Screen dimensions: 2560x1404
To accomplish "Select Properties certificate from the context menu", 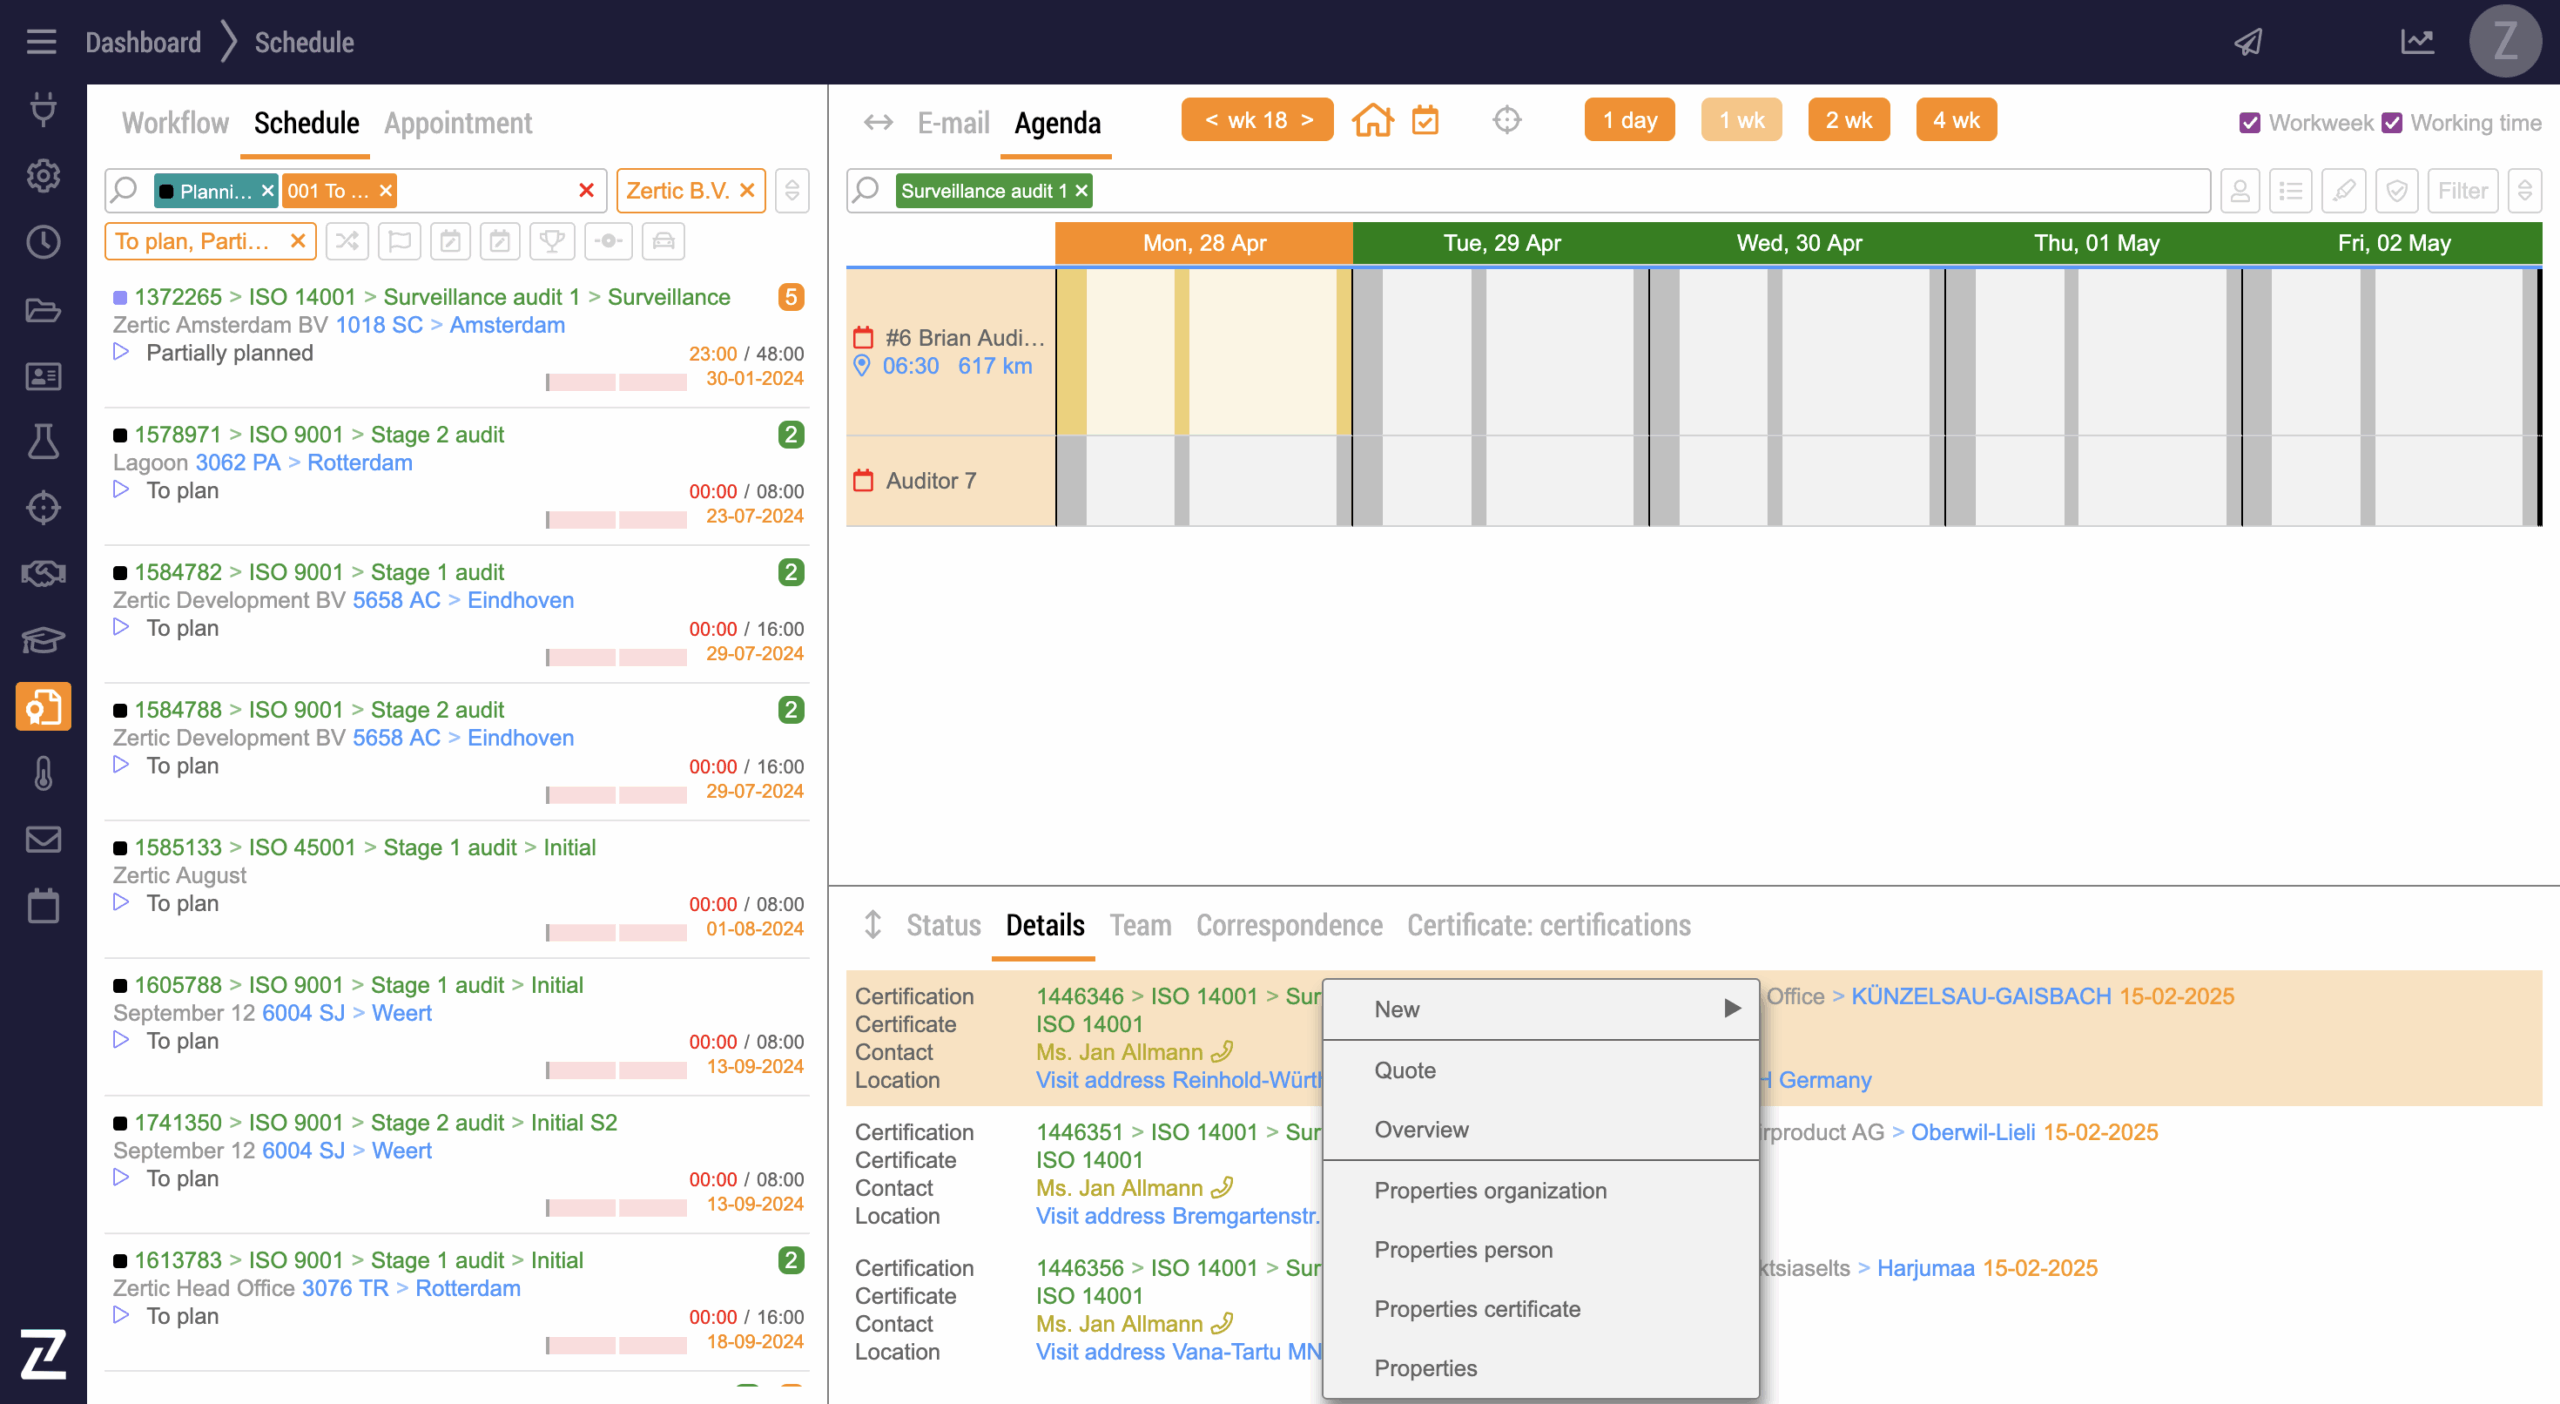I will pyautogui.click(x=1477, y=1309).
